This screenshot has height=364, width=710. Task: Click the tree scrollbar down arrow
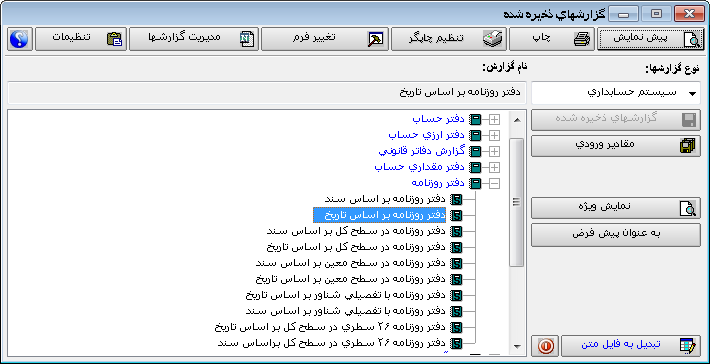pos(517,347)
